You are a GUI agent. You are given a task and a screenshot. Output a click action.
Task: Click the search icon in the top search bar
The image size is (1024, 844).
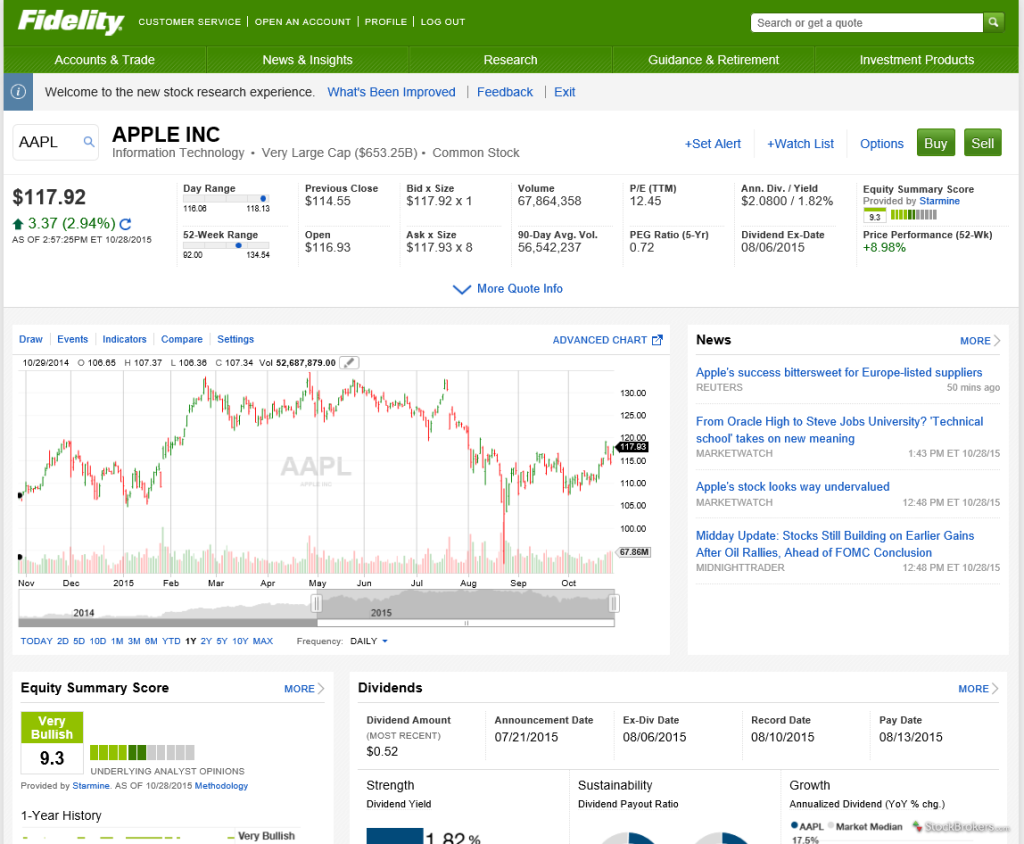coord(993,21)
